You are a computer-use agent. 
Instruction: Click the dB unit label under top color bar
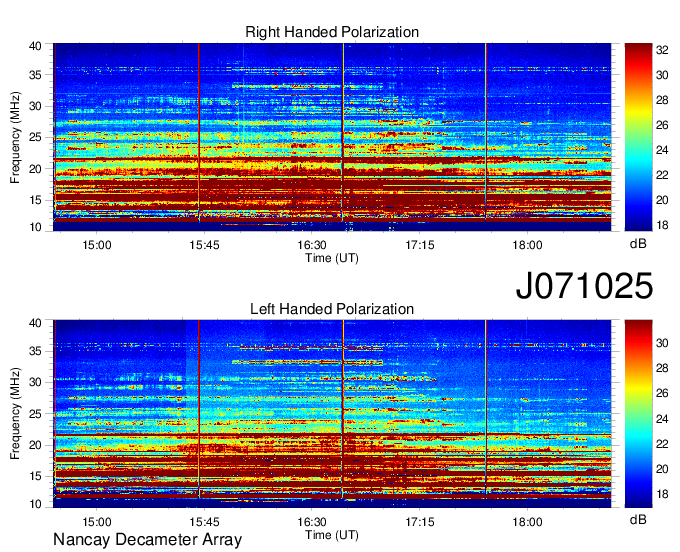pyautogui.click(x=638, y=244)
